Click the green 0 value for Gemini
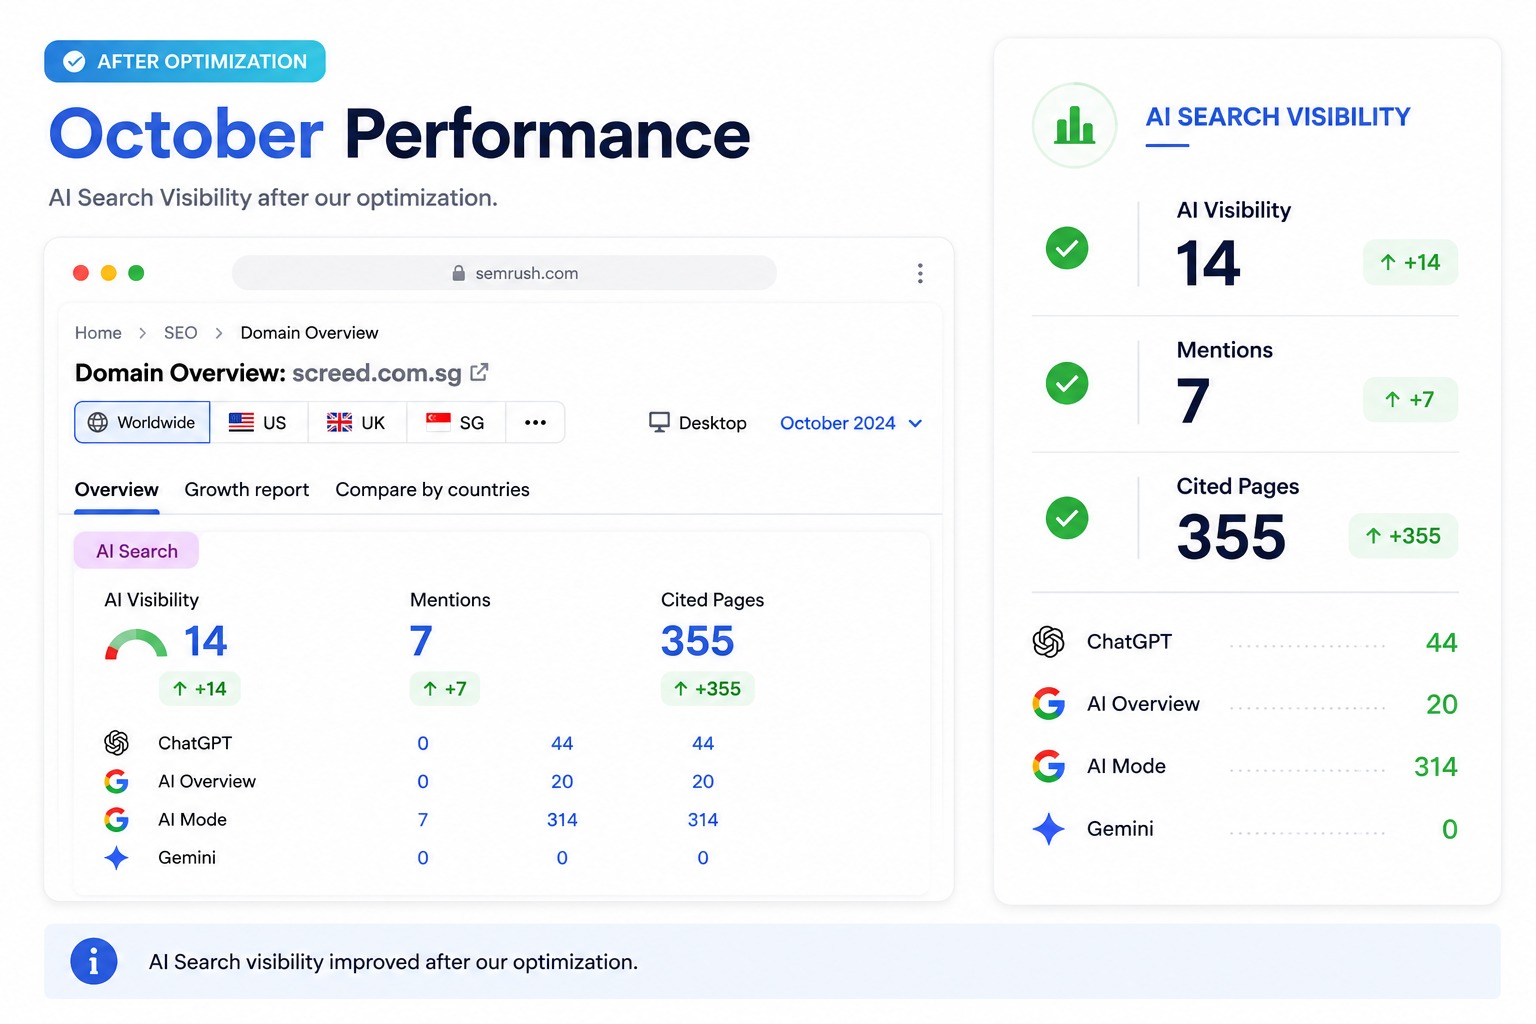The image size is (1536, 1024). coord(1450,829)
